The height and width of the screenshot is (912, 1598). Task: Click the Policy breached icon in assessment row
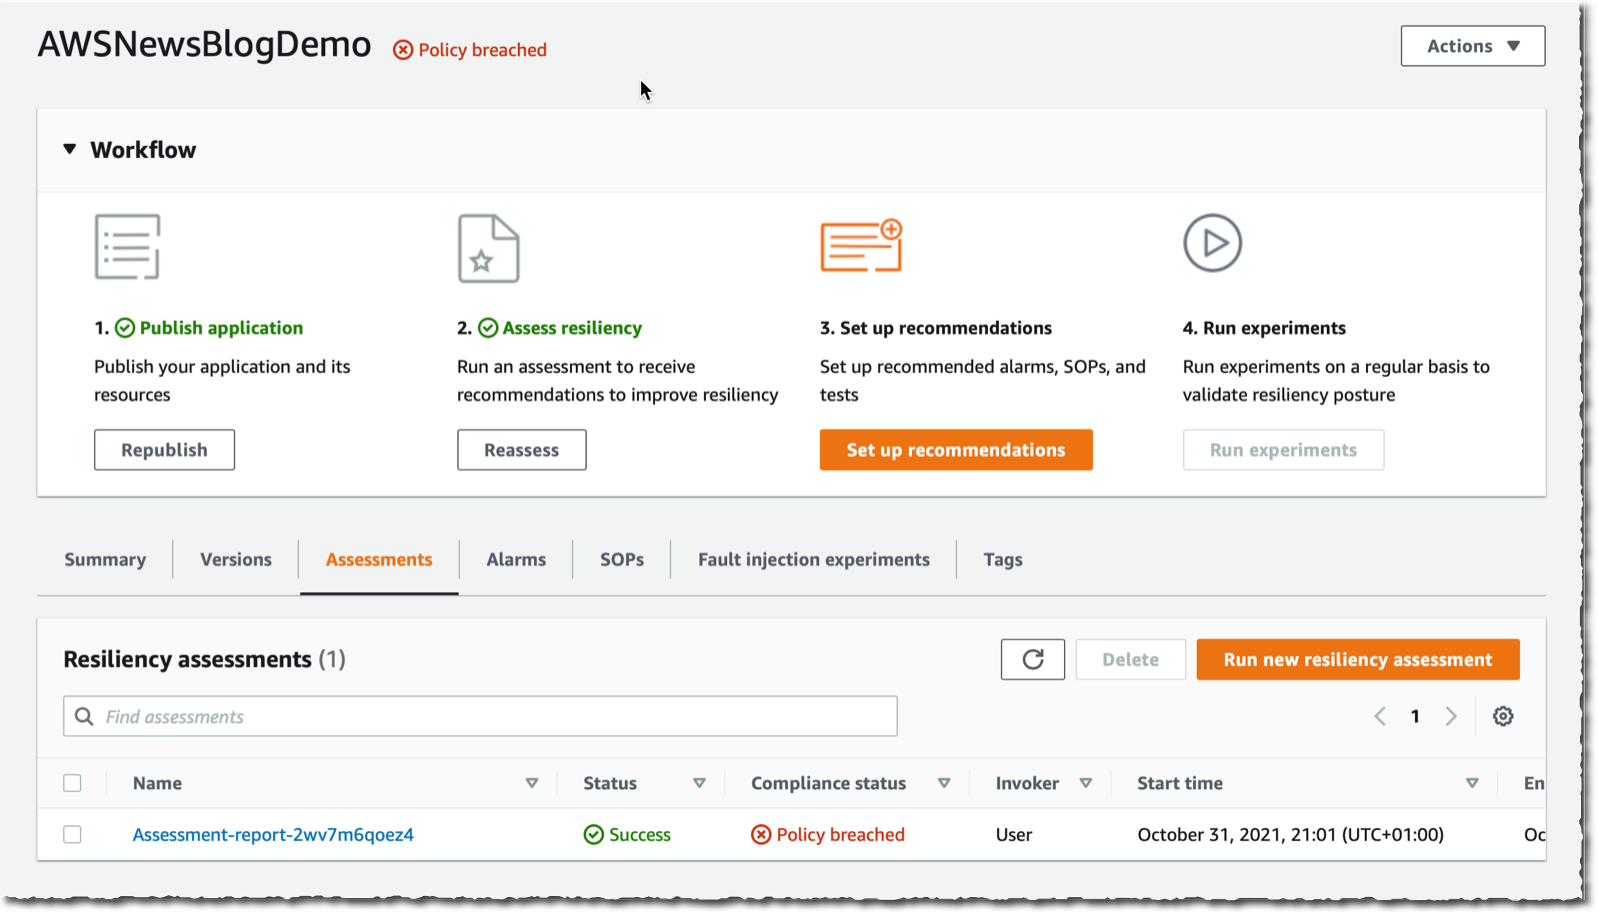tap(761, 834)
